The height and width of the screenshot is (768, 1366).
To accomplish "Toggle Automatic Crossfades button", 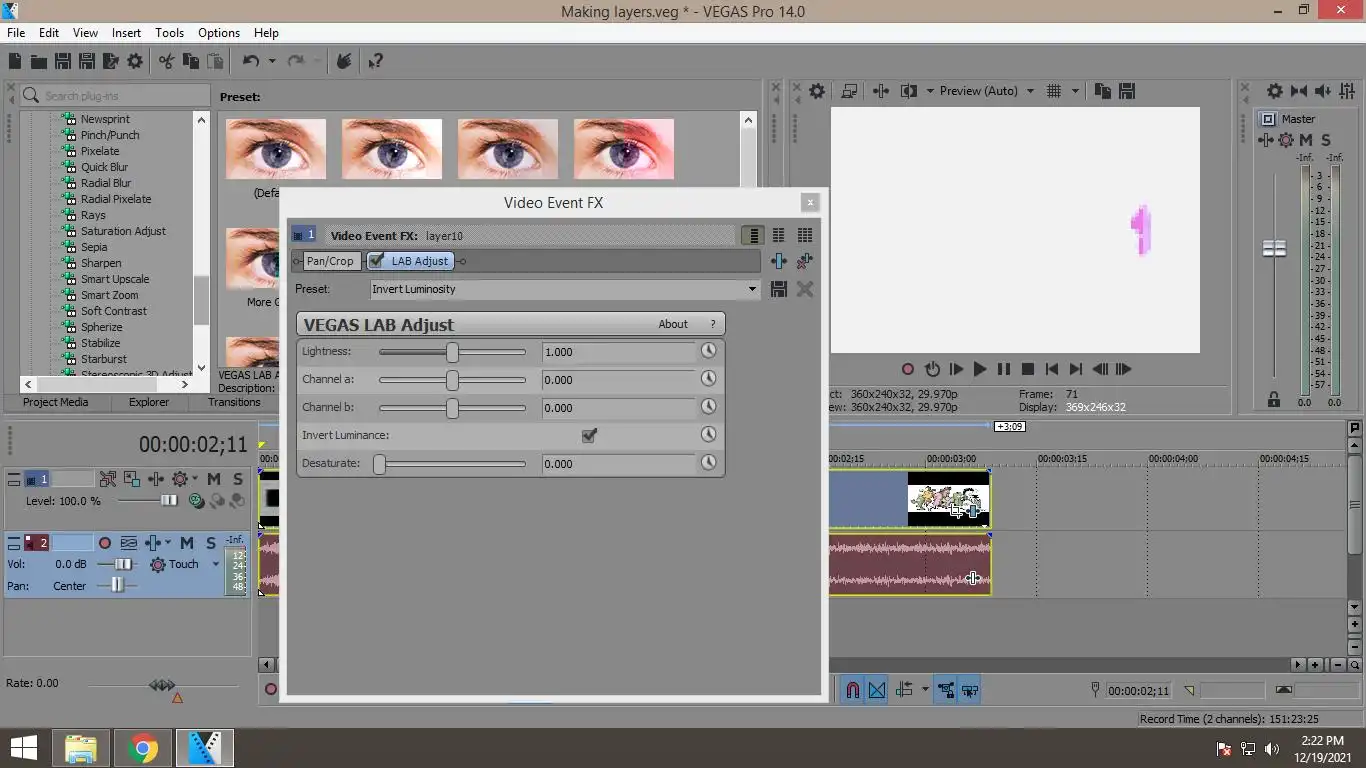I will tap(877, 690).
